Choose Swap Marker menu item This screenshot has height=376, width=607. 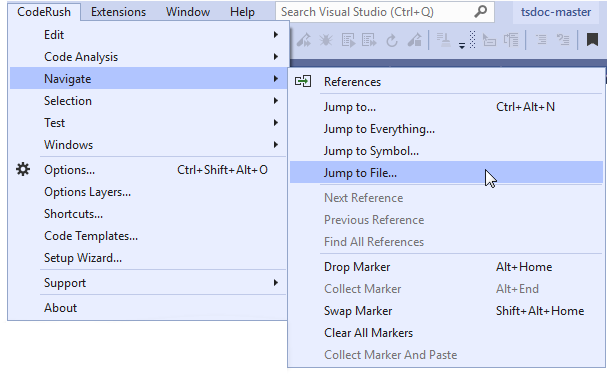point(446,311)
